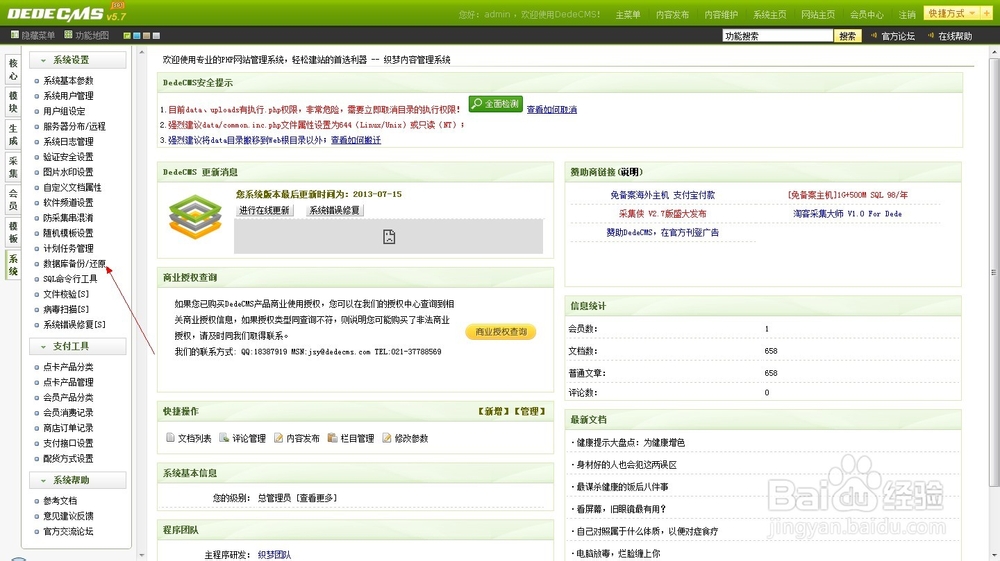Image resolution: width=1000 pixels, height=561 pixels.
Task: Click 新增 in quick actions header
Action: click(x=494, y=412)
